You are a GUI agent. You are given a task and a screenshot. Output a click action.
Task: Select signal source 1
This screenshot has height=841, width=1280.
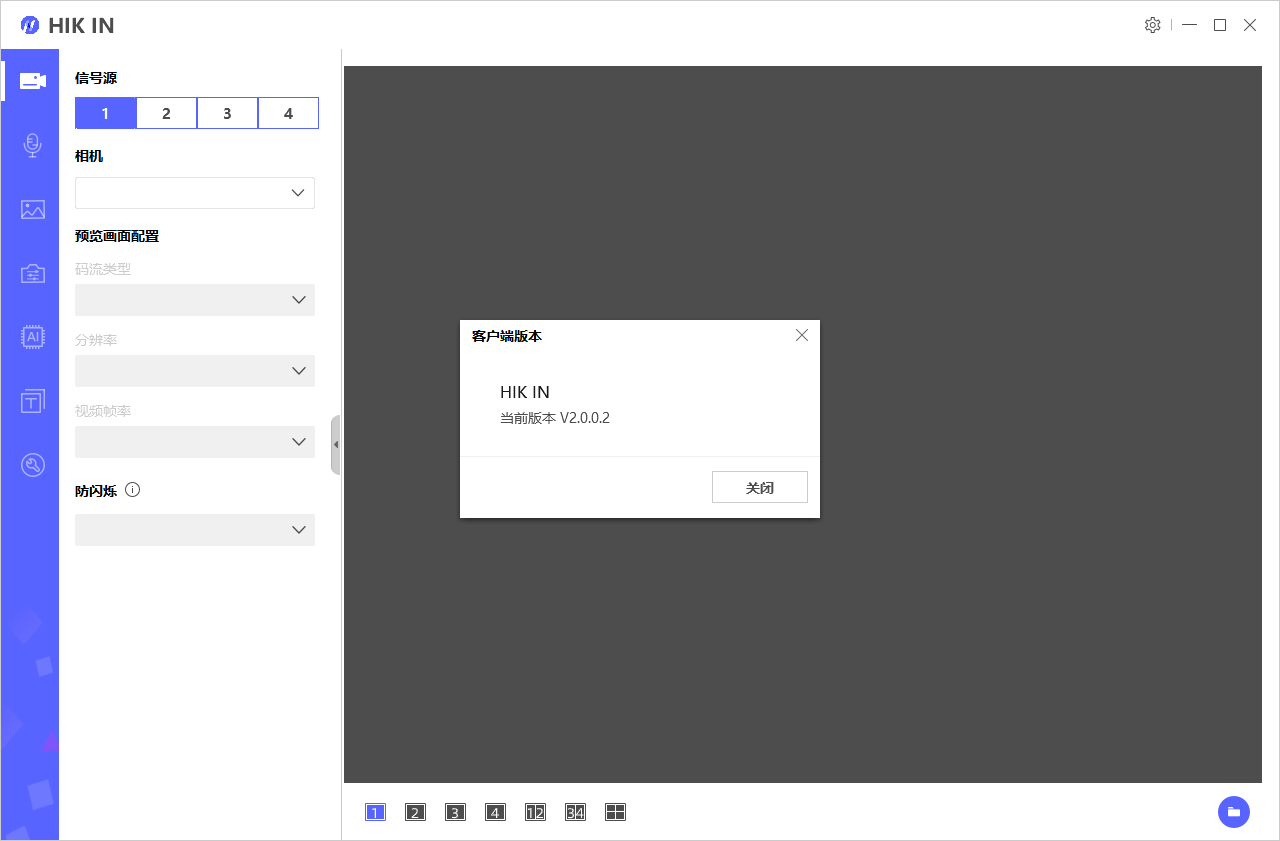click(x=105, y=113)
